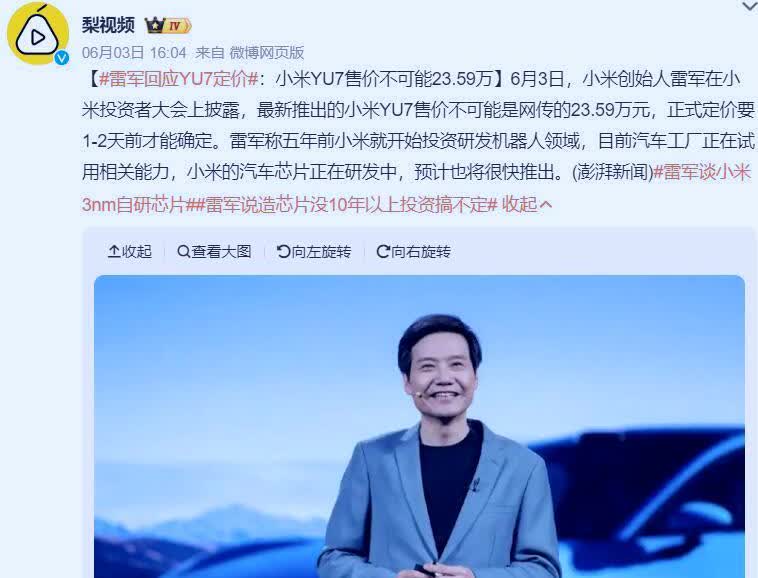The width and height of the screenshot is (758, 578).
Task: Open hashtag #雷军回应YU7定价#
Action: (x=178, y=78)
